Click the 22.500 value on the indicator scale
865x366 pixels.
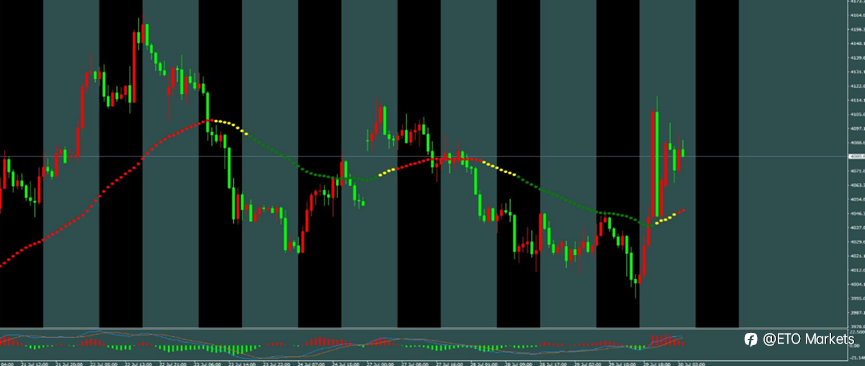coord(857,332)
